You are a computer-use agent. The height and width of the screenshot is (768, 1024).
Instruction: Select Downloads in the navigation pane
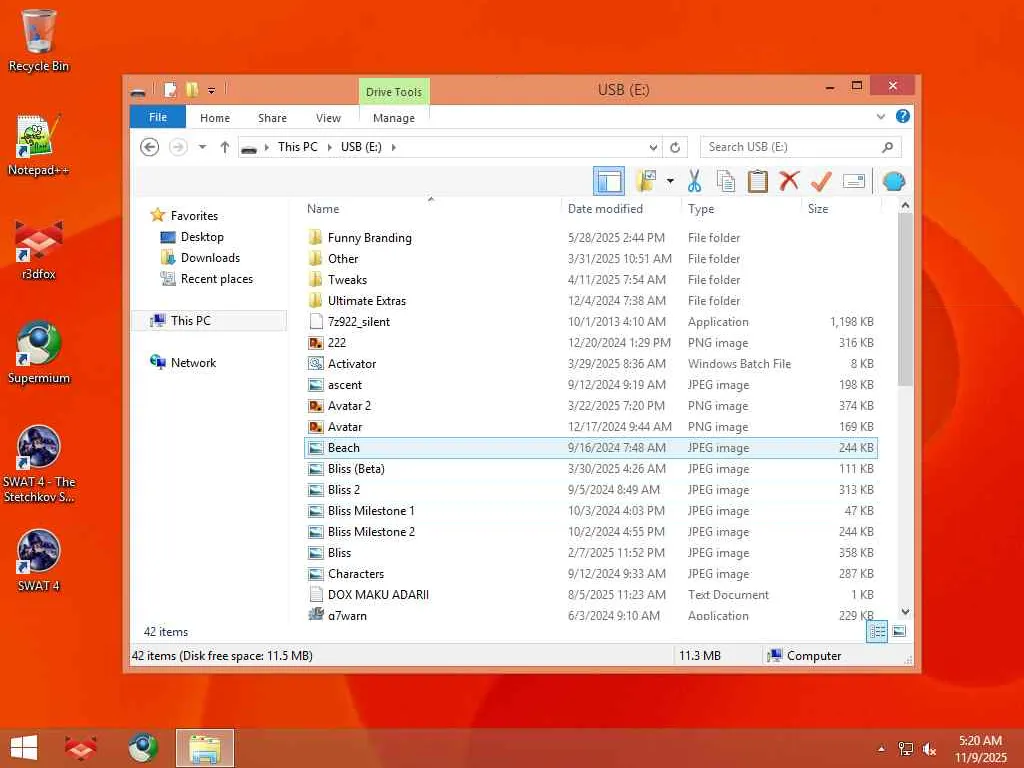click(x=210, y=258)
